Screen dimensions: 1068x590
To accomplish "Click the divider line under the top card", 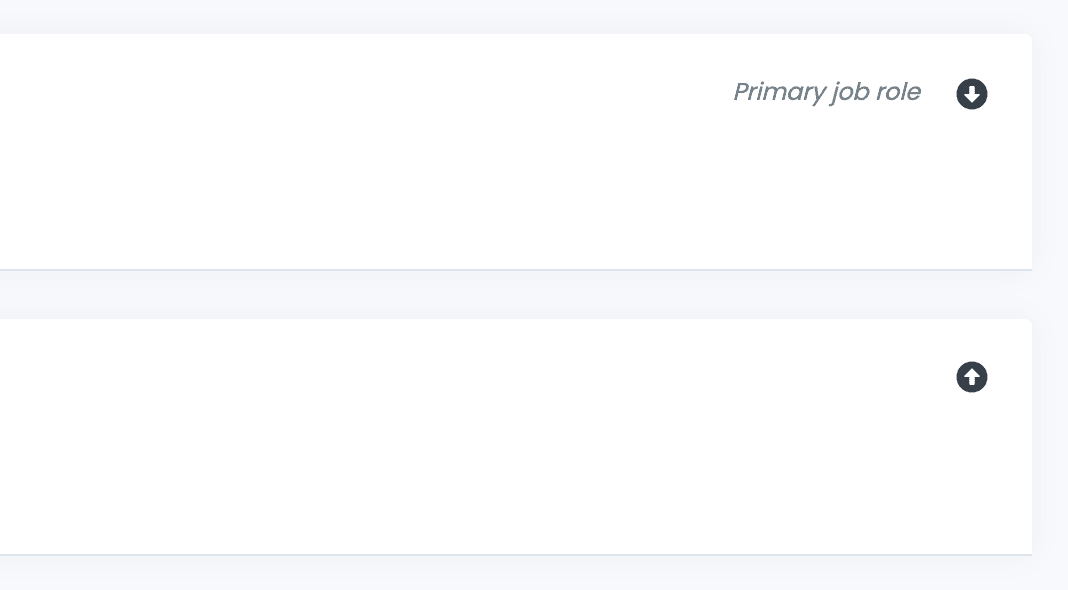I will (x=500, y=270).
